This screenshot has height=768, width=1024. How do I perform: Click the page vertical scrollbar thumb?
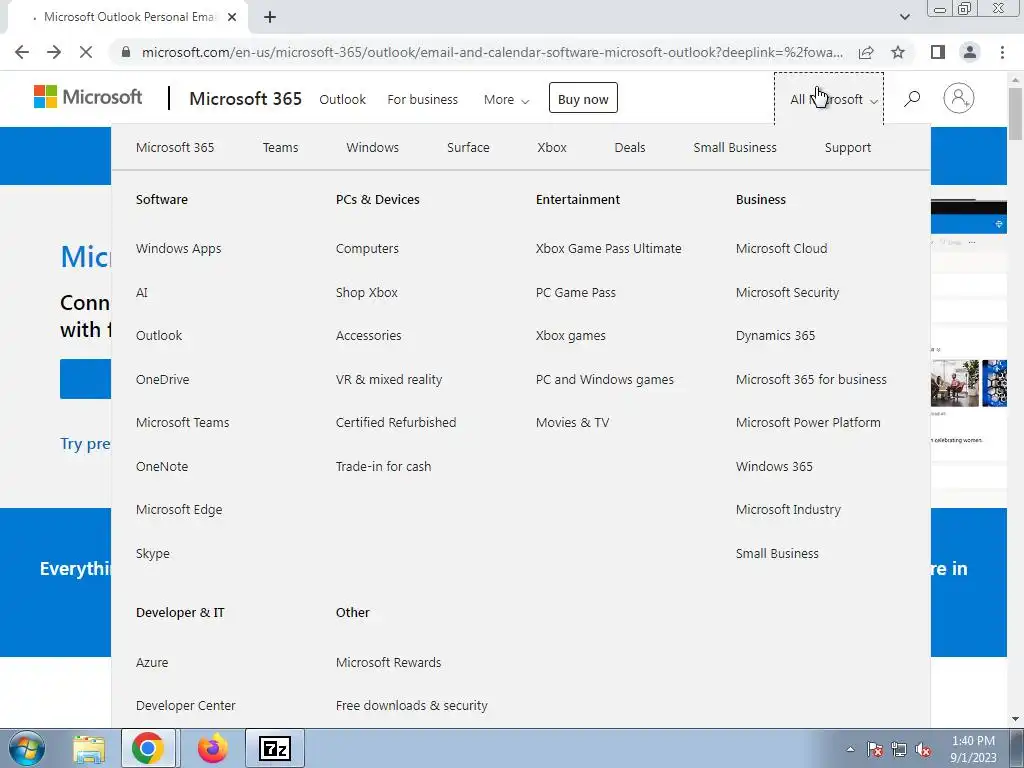tap(1015, 113)
